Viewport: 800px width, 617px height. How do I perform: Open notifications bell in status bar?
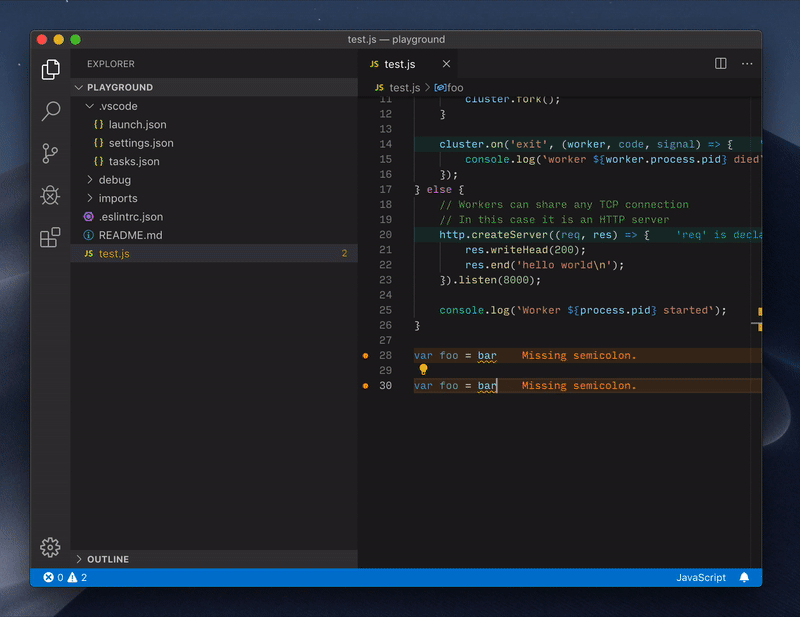[x=744, y=577]
